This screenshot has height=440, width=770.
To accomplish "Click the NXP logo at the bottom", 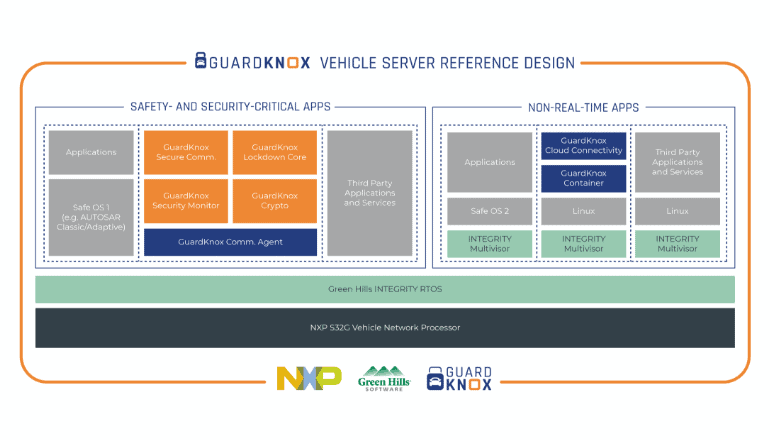I will (309, 378).
